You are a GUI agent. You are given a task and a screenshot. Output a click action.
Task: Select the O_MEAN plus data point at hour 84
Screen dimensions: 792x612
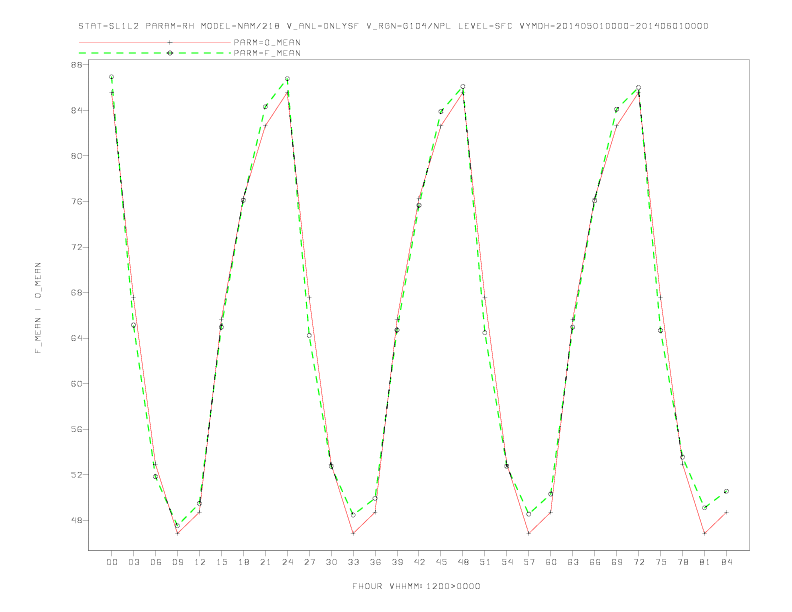pos(726,513)
